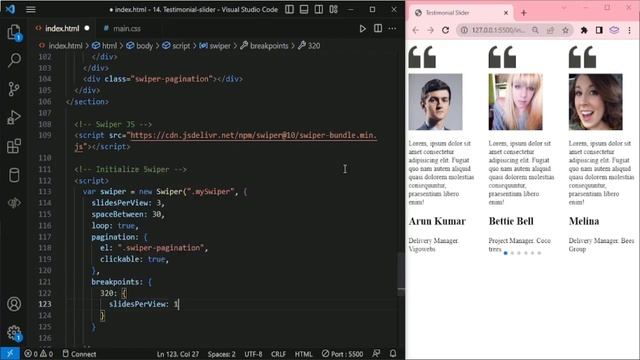Screen dimensions: 640x360
Task: Open the editor More Actions menu
Action: point(392,29)
